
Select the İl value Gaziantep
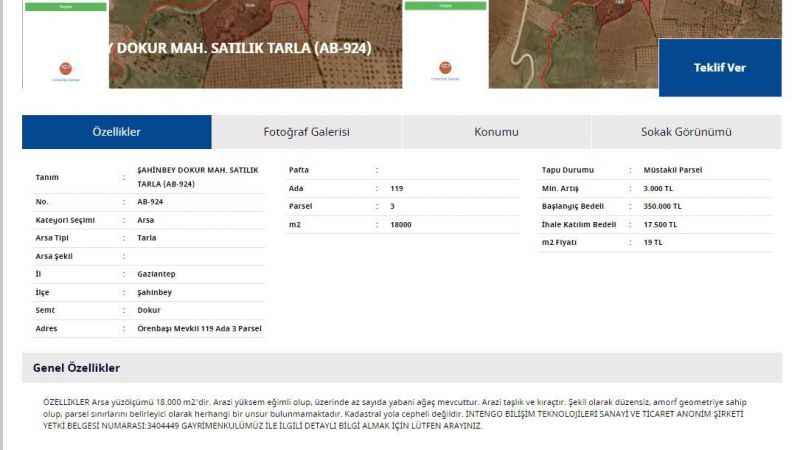click(x=156, y=274)
